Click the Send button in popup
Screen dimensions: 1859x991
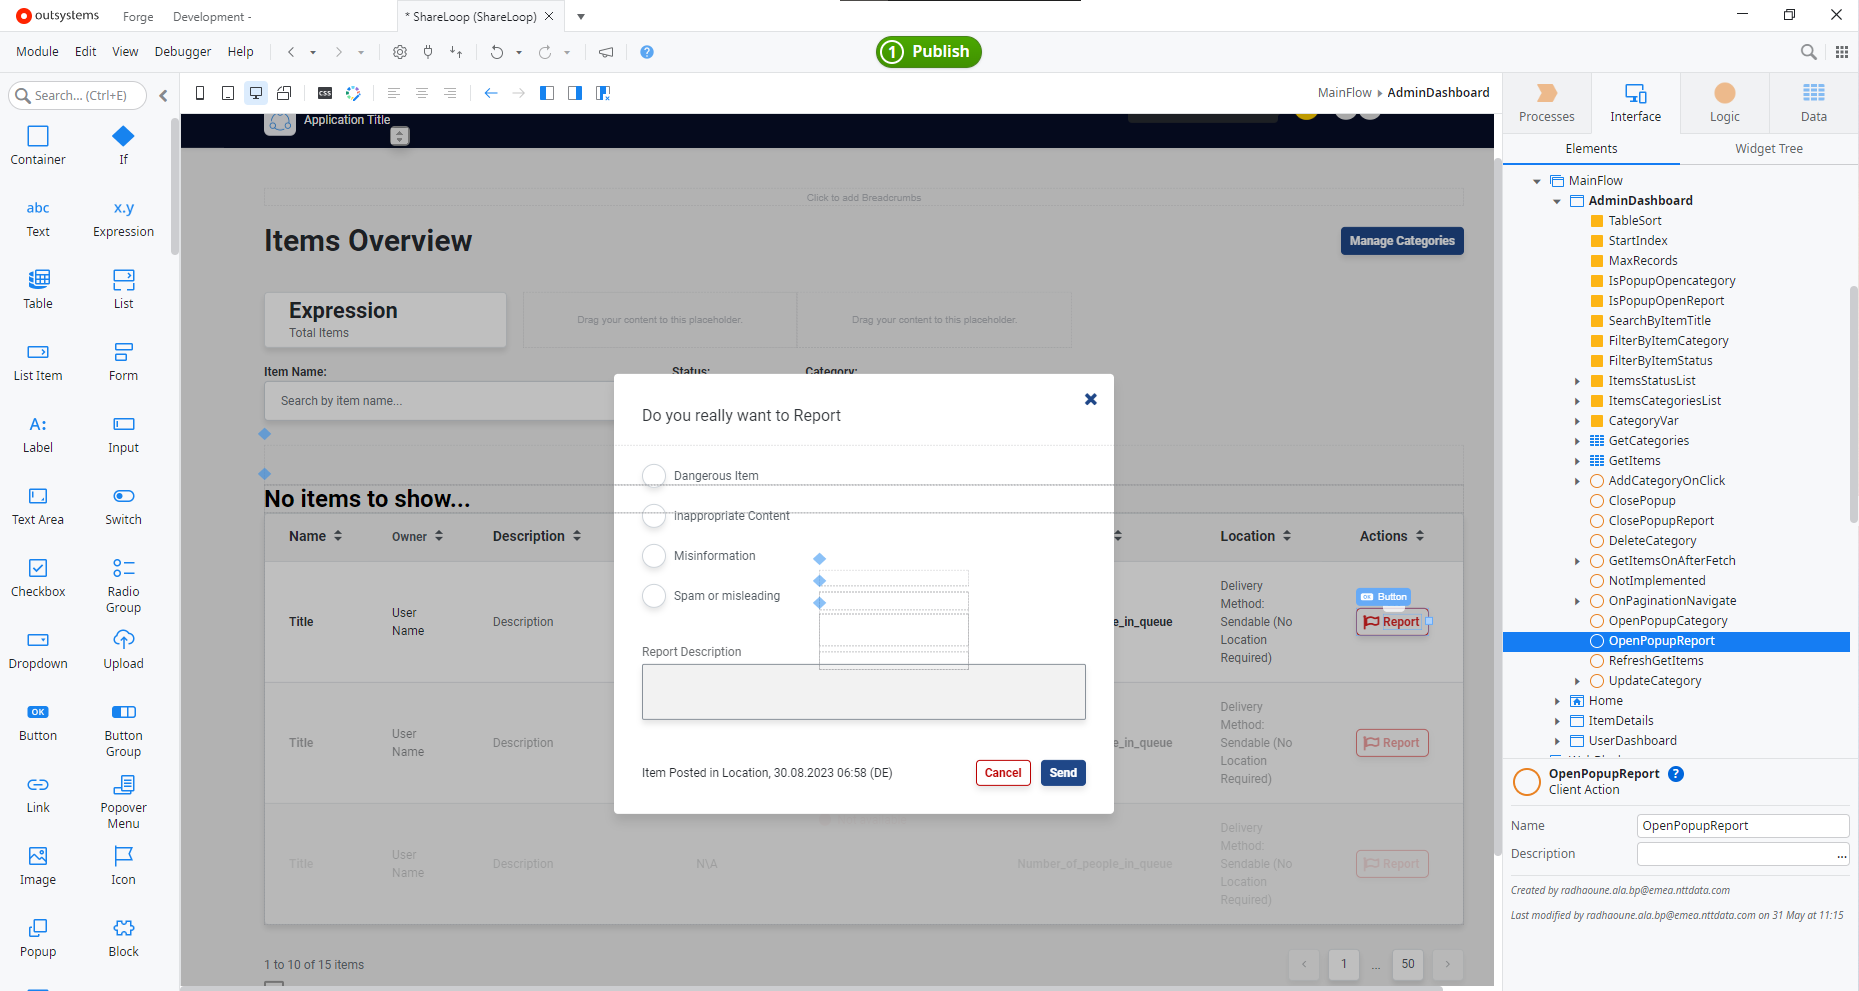tap(1063, 773)
